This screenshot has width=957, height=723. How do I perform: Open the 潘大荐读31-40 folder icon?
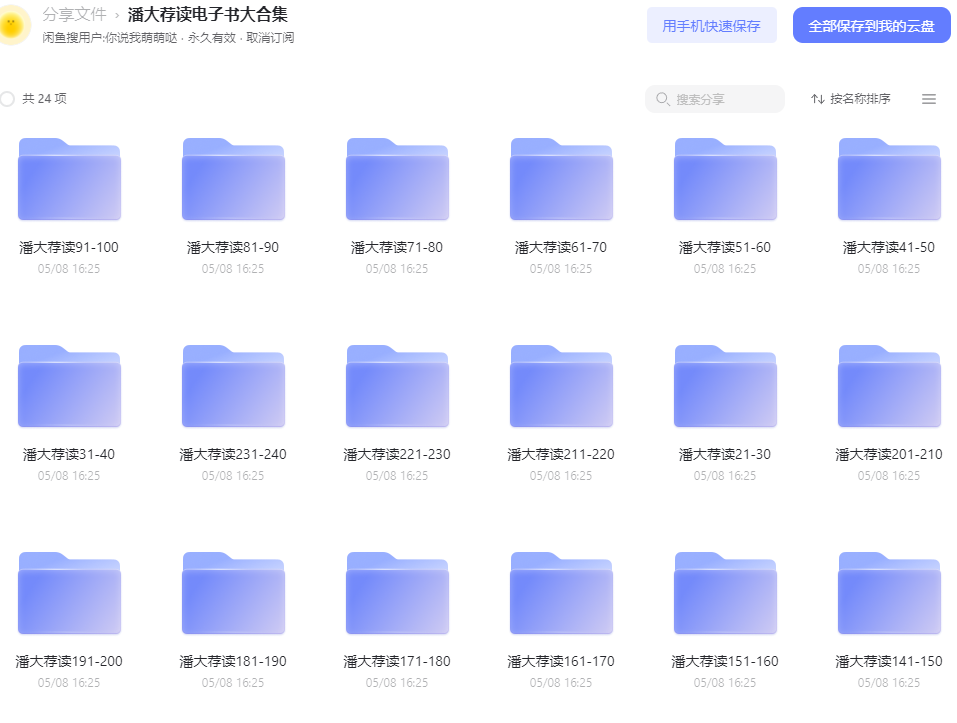coord(70,386)
